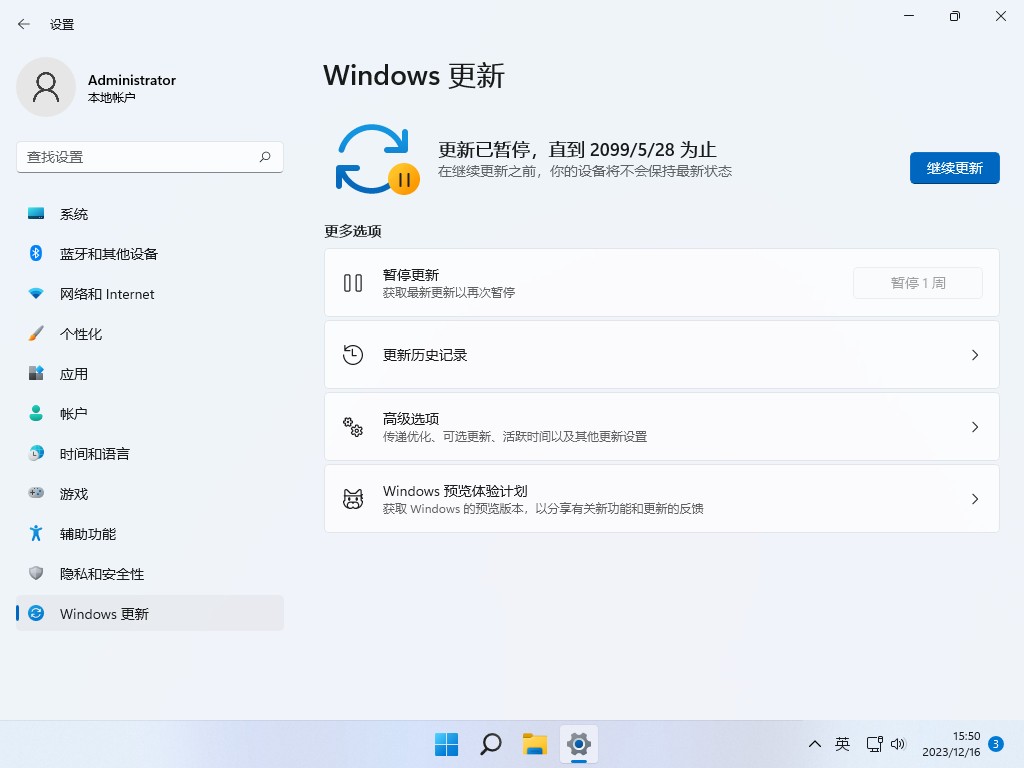Select 时间和语言 in the sidebar
The width and height of the screenshot is (1024, 768).
150,453
